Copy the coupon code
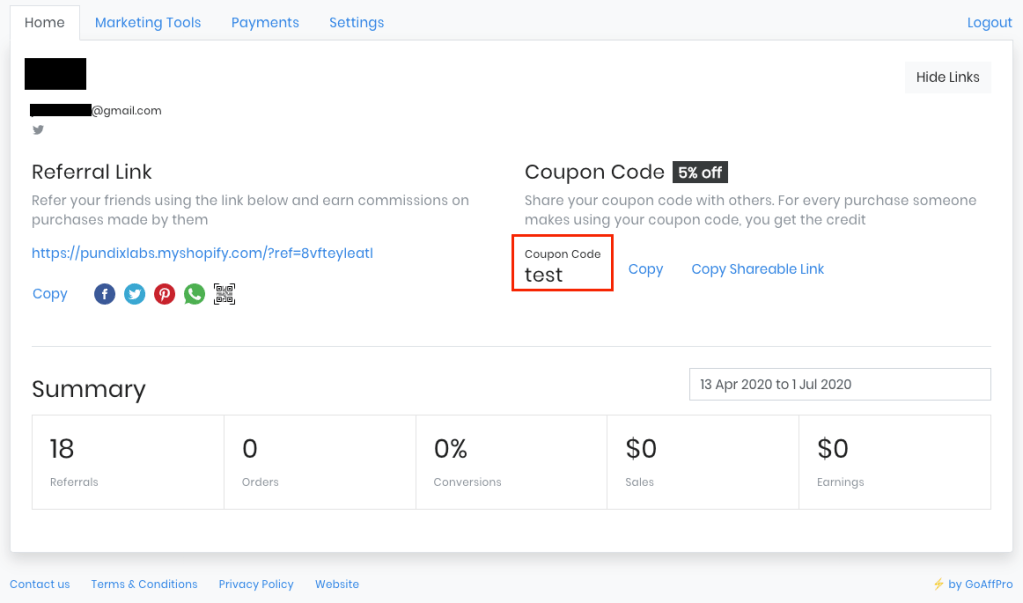 coord(645,269)
